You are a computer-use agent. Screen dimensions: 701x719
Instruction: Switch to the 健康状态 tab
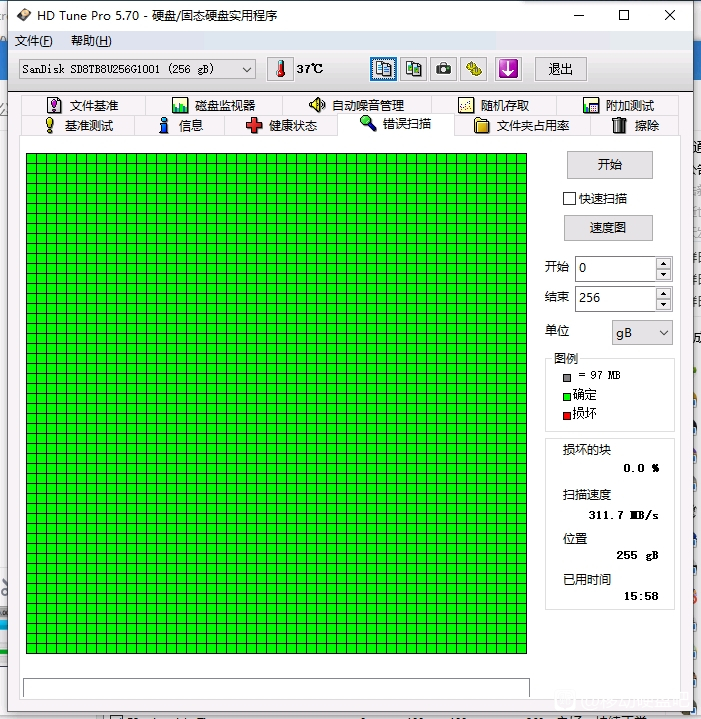point(281,125)
